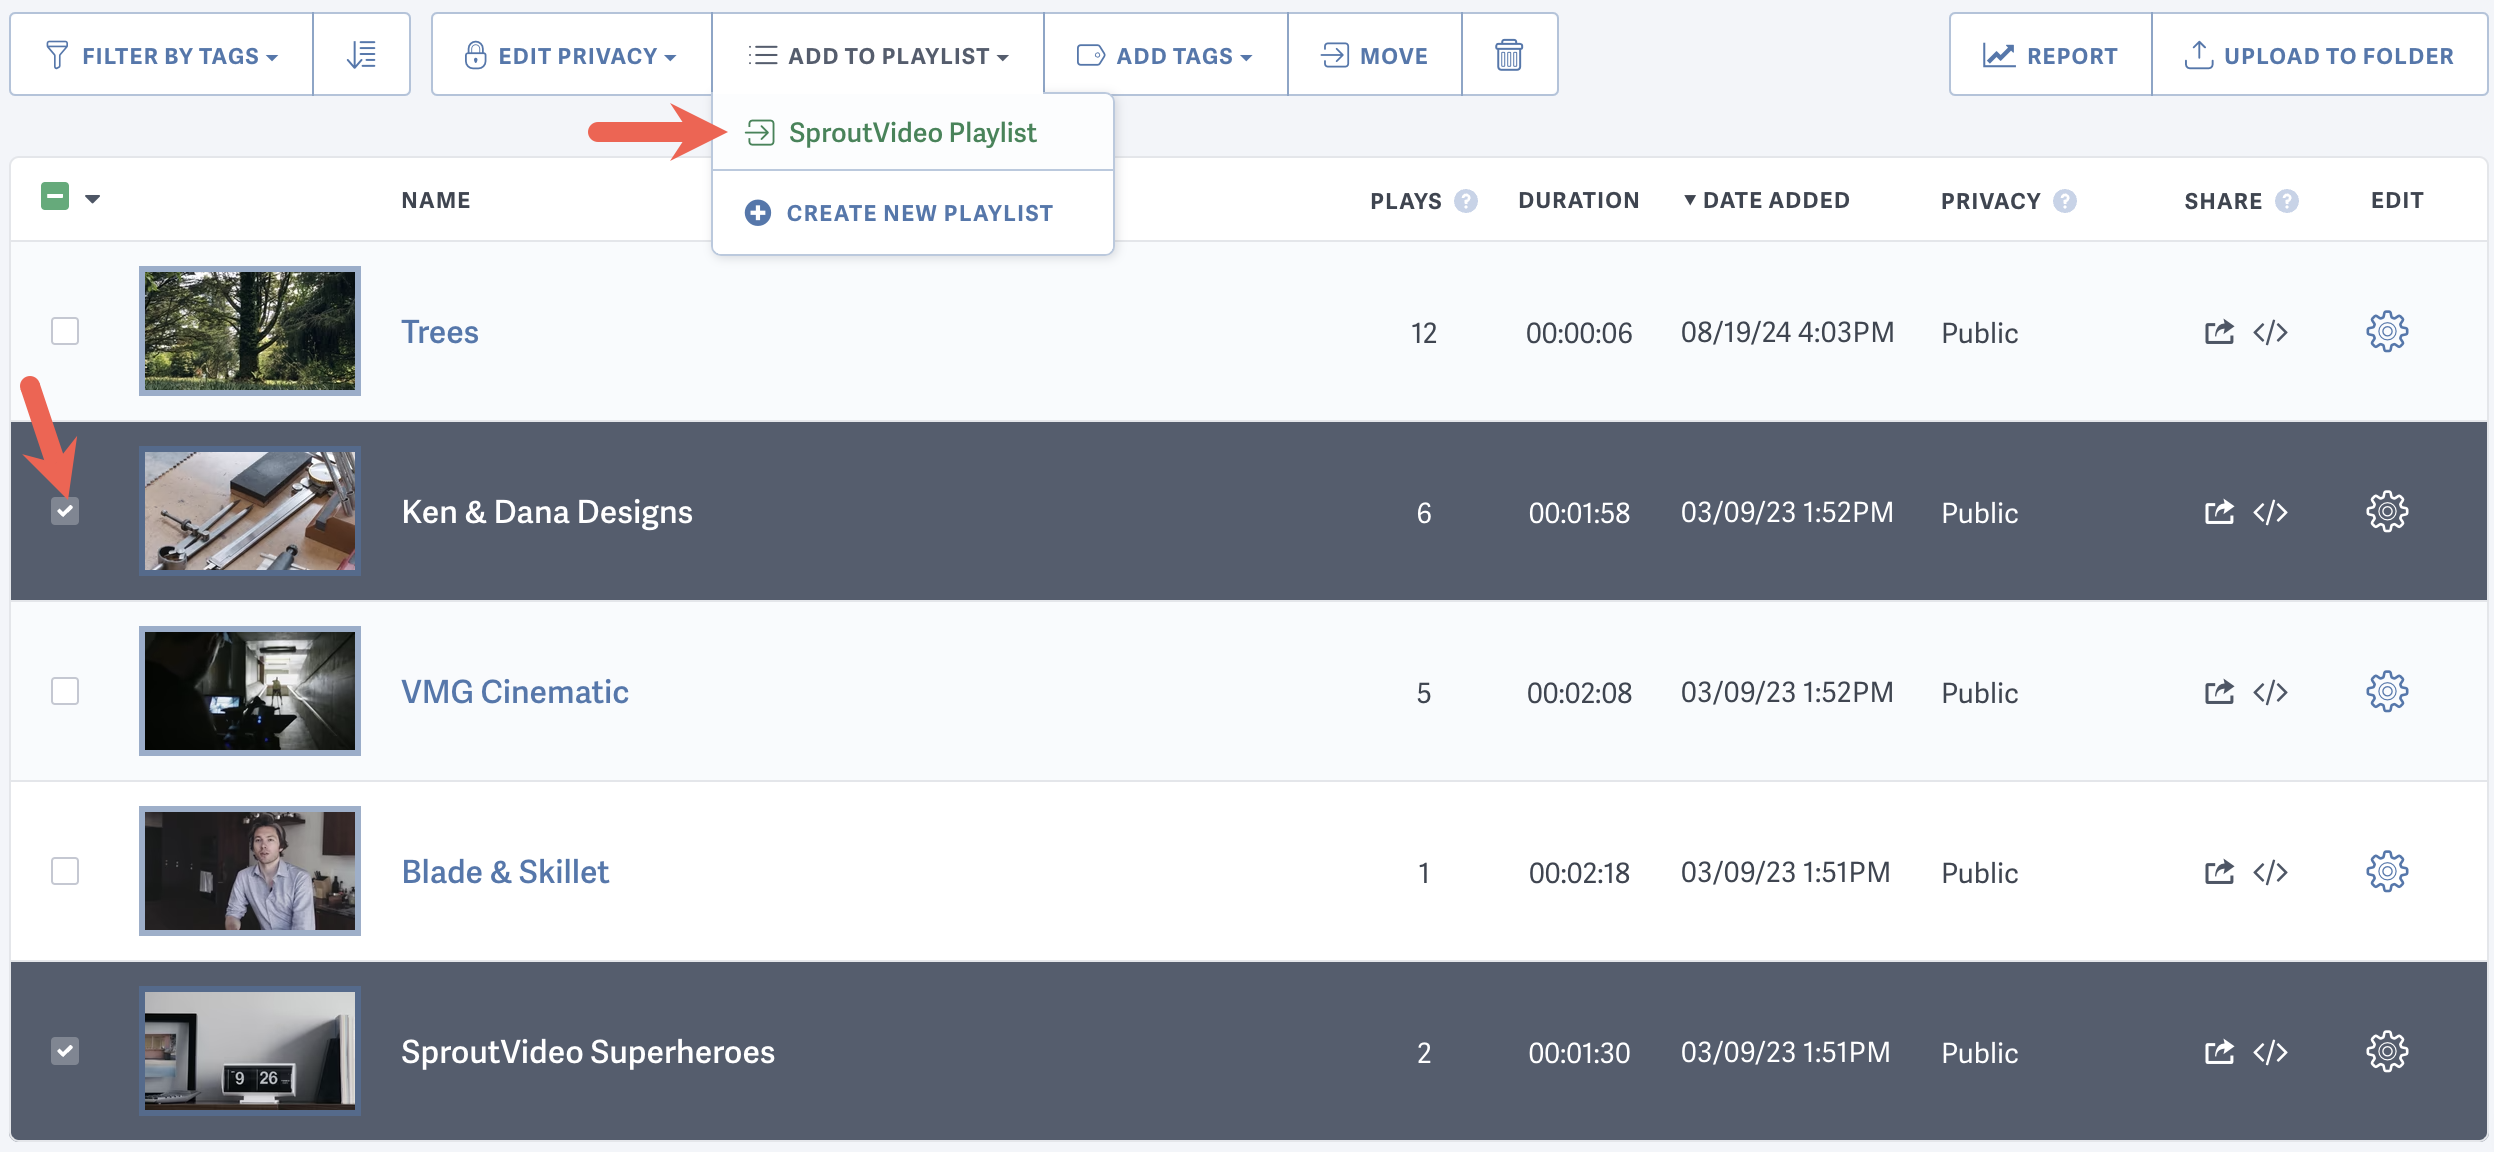Open embed code icon for VMG Cinematic
Image resolution: width=2494 pixels, height=1152 pixels.
[x=2271, y=691]
